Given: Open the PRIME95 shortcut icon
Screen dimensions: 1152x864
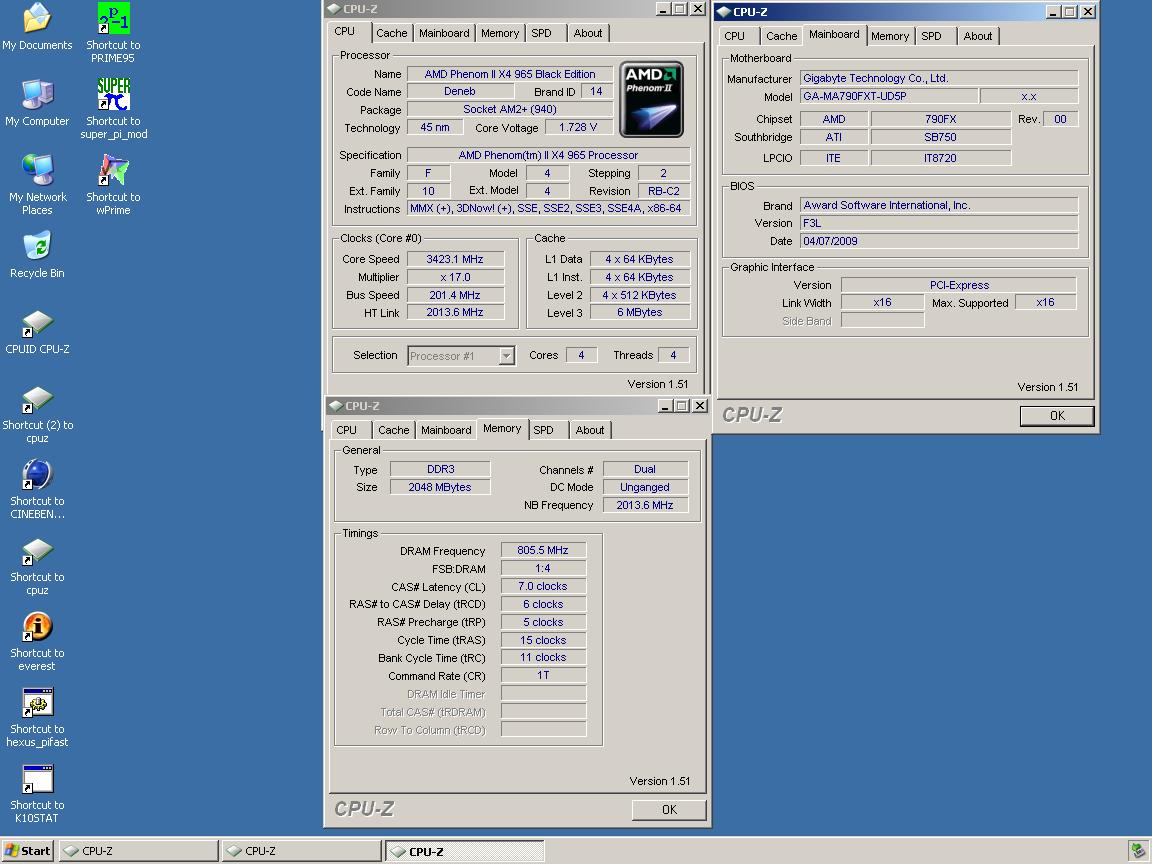Looking at the screenshot, I should point(113,20).
